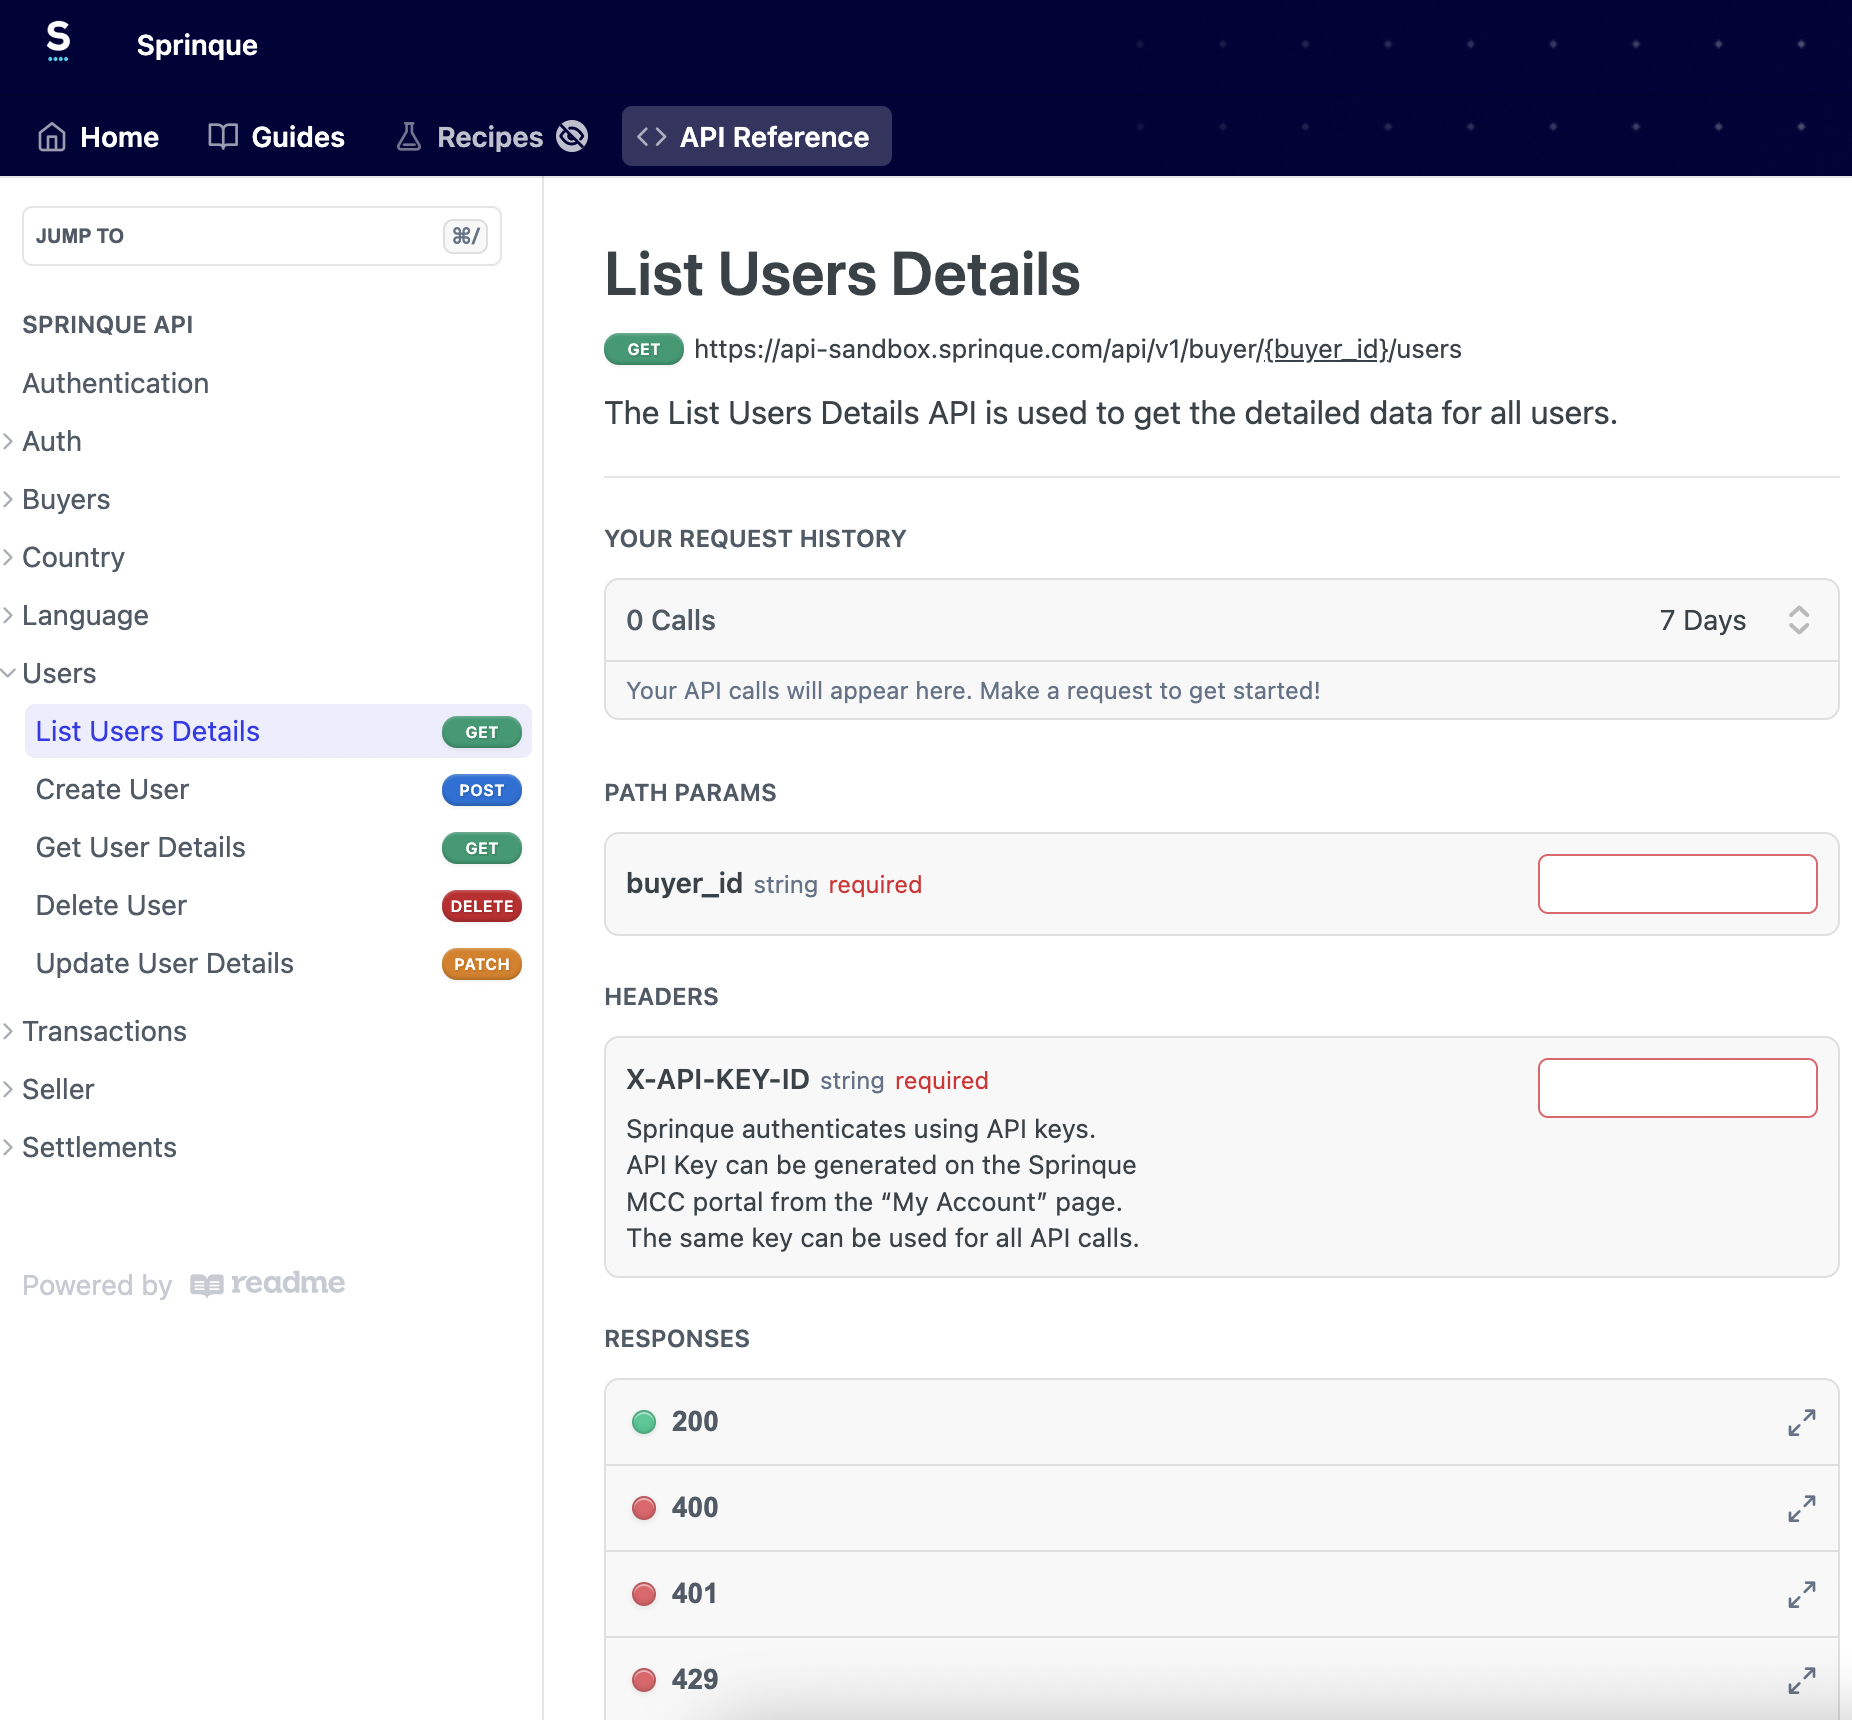Click the Sprinque S logo
The height and width of the screenshot is (1720, 1852).
point(59,41)
